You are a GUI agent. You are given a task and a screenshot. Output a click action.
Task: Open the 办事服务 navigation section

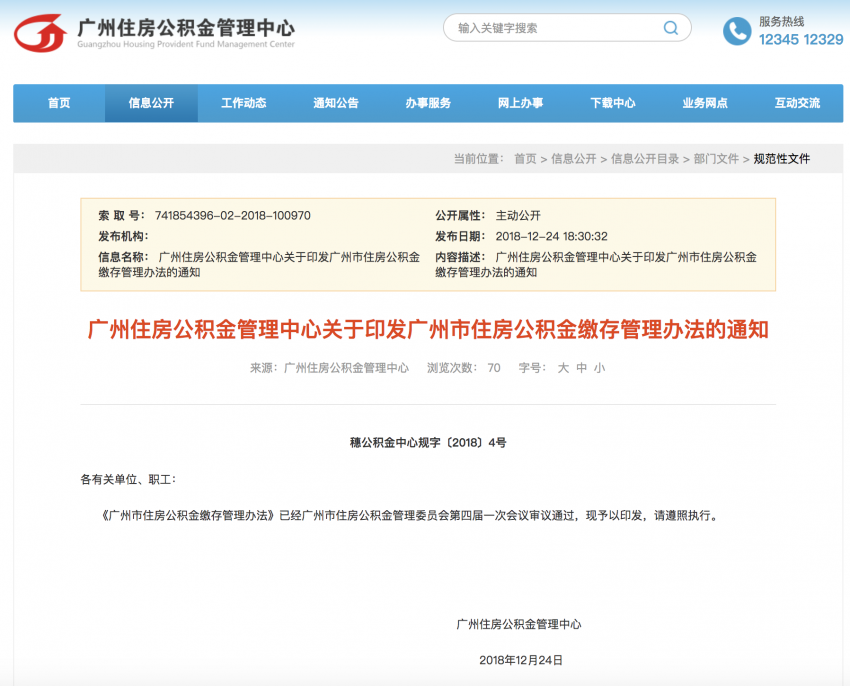point(428,103)
